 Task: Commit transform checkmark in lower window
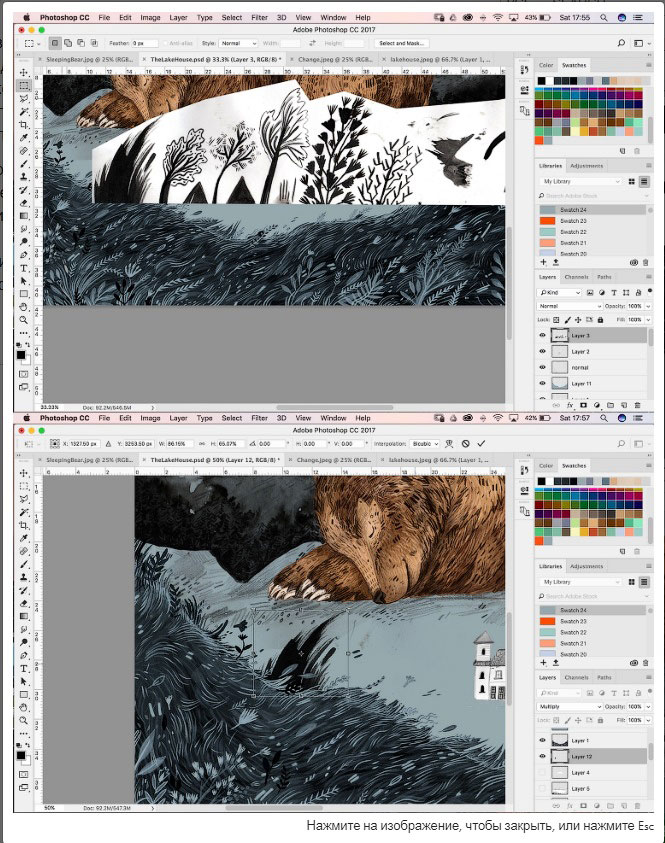coord(481,444)
